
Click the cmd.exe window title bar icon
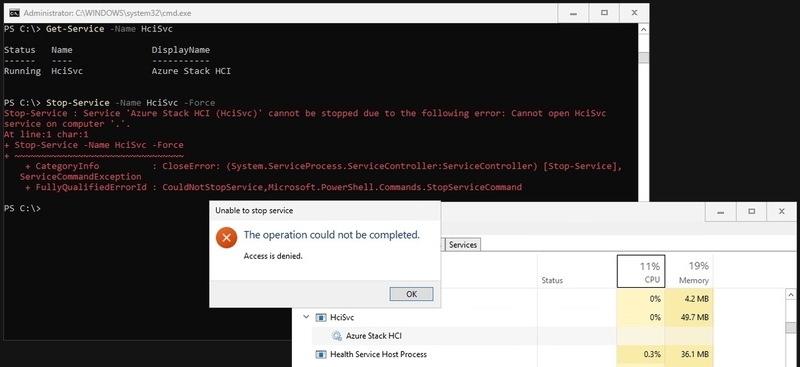coord(14,13)
